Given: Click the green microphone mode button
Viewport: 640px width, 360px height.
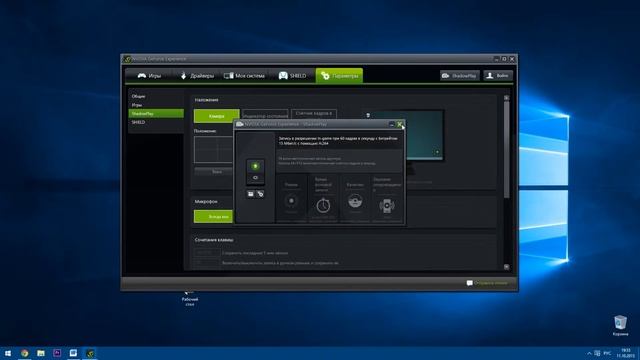Looking at the screenshot, I should click(213, 216).
